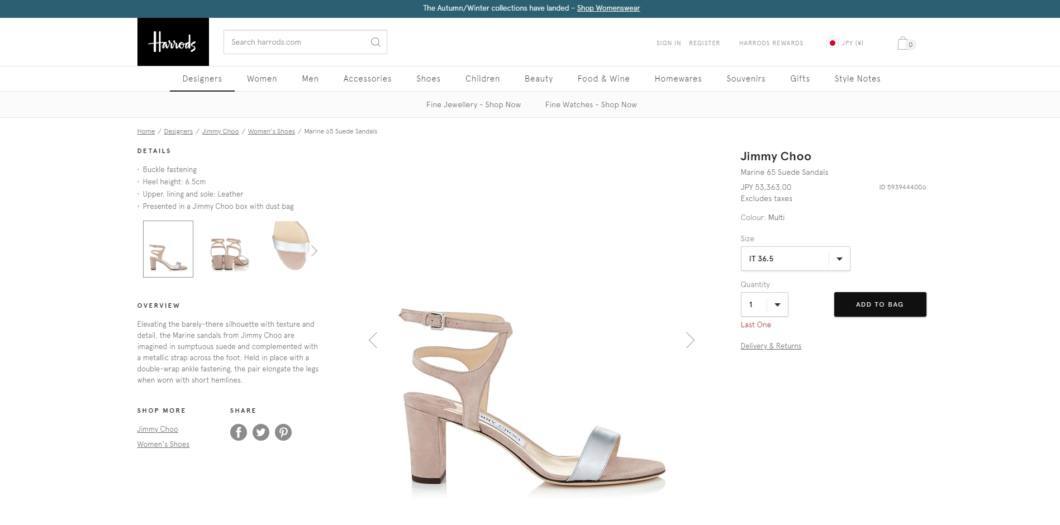Click the 'Last One' stock notice
This screenshot has height=525, width=1060.
[x=756, y=325]
